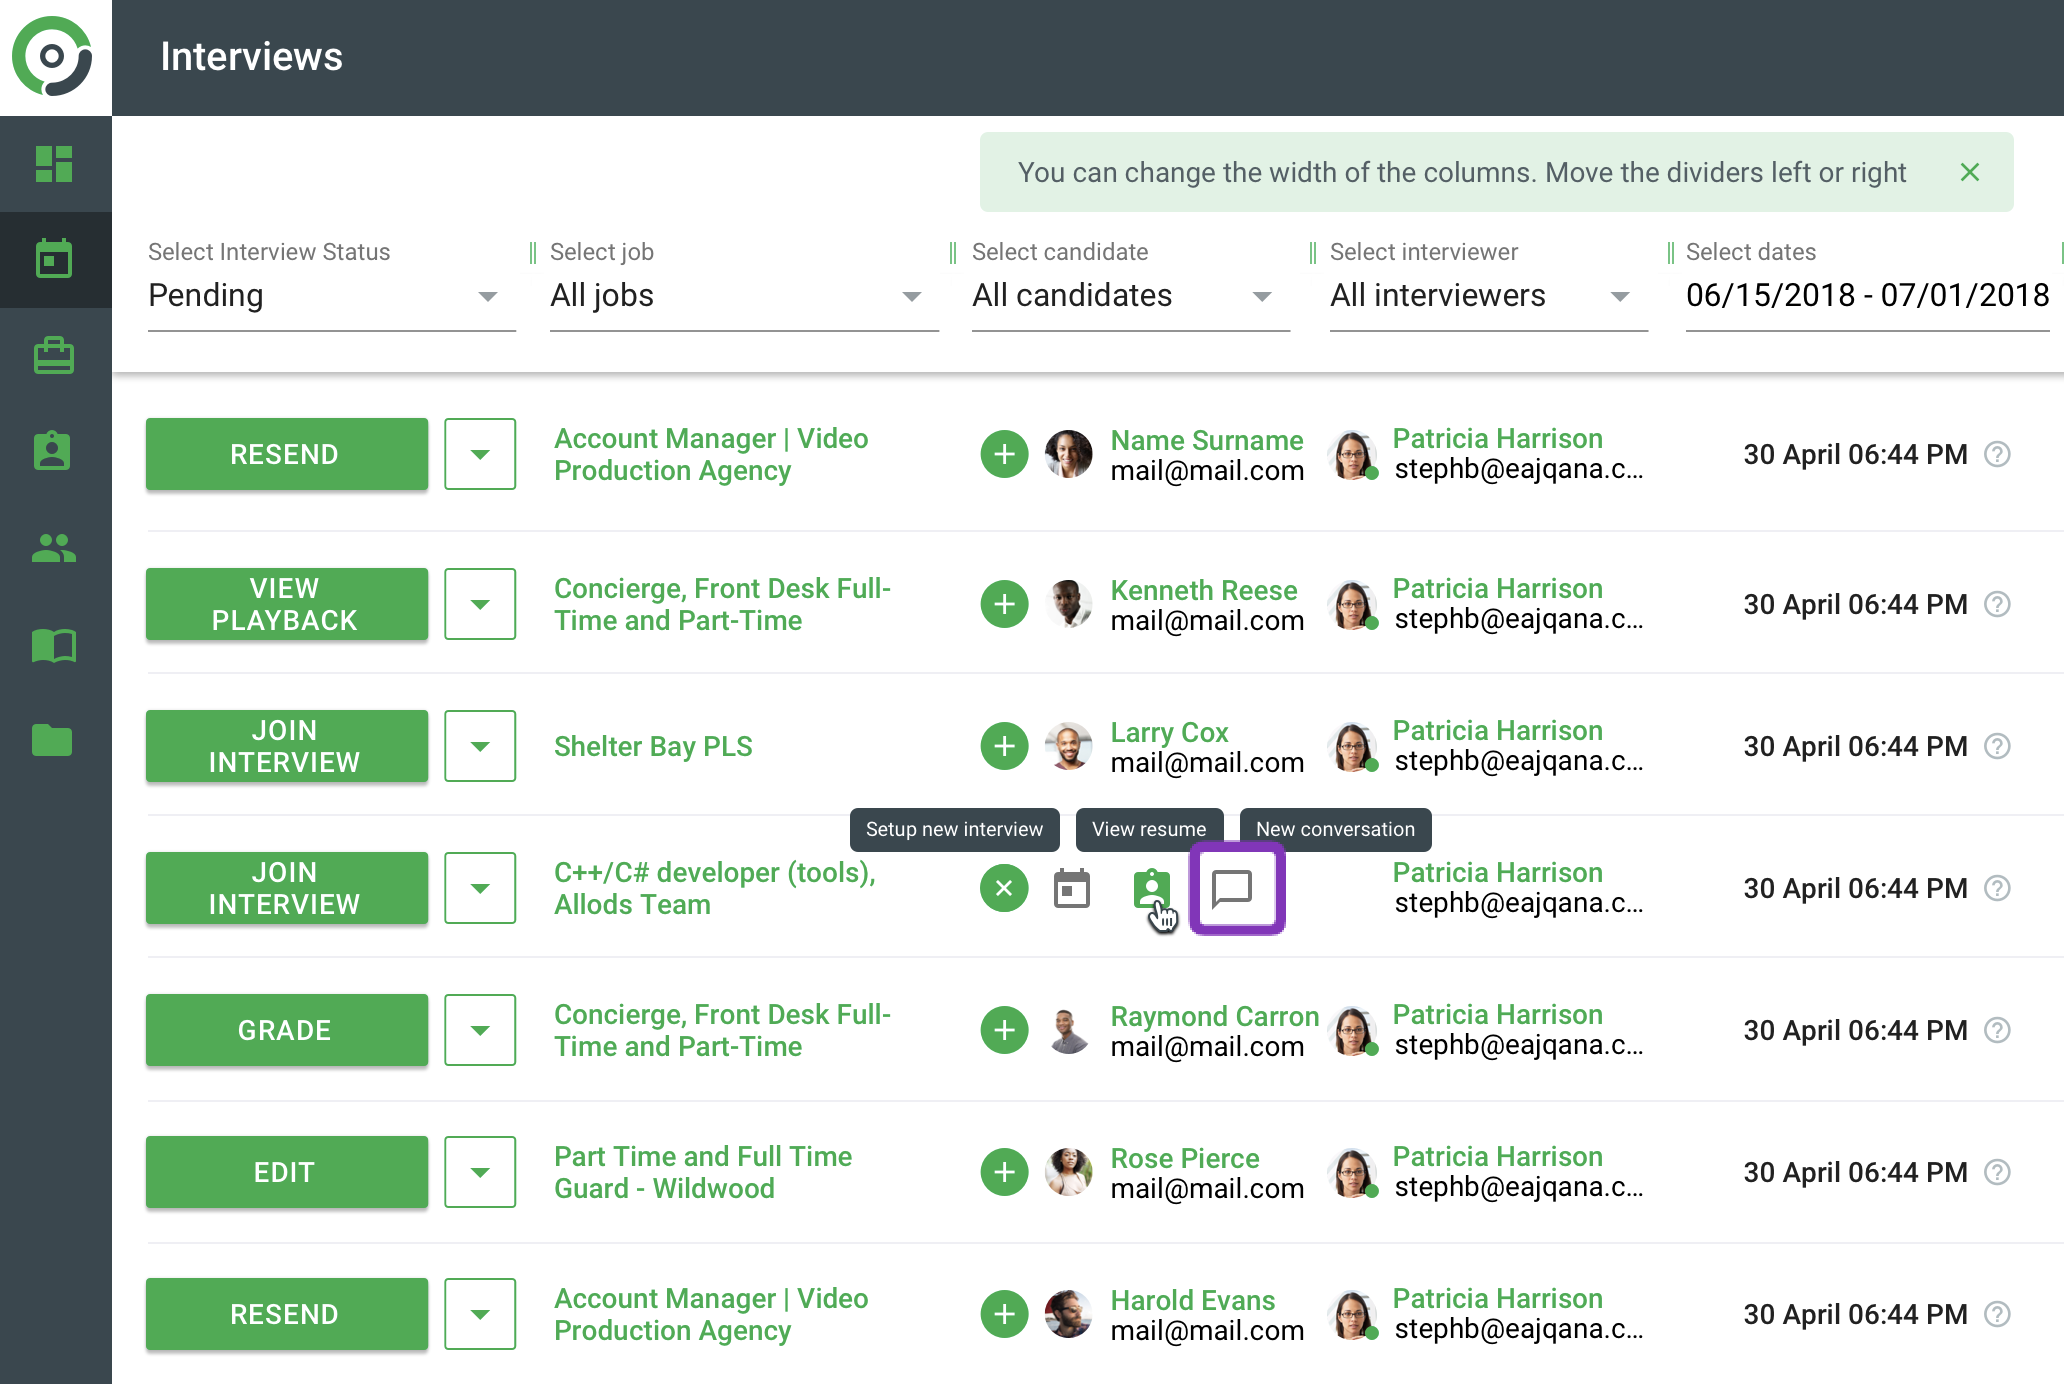Open the team people icon in sidebar
This screenshot has width=2064, height=1384.
(54, 547)
